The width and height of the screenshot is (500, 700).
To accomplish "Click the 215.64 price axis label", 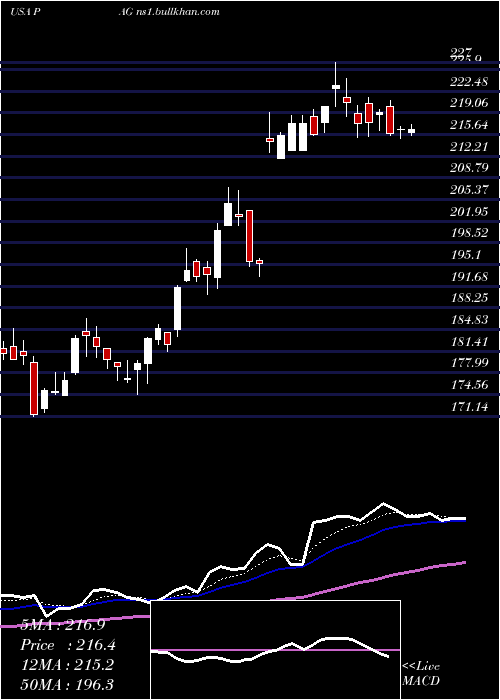I will 469,125.
